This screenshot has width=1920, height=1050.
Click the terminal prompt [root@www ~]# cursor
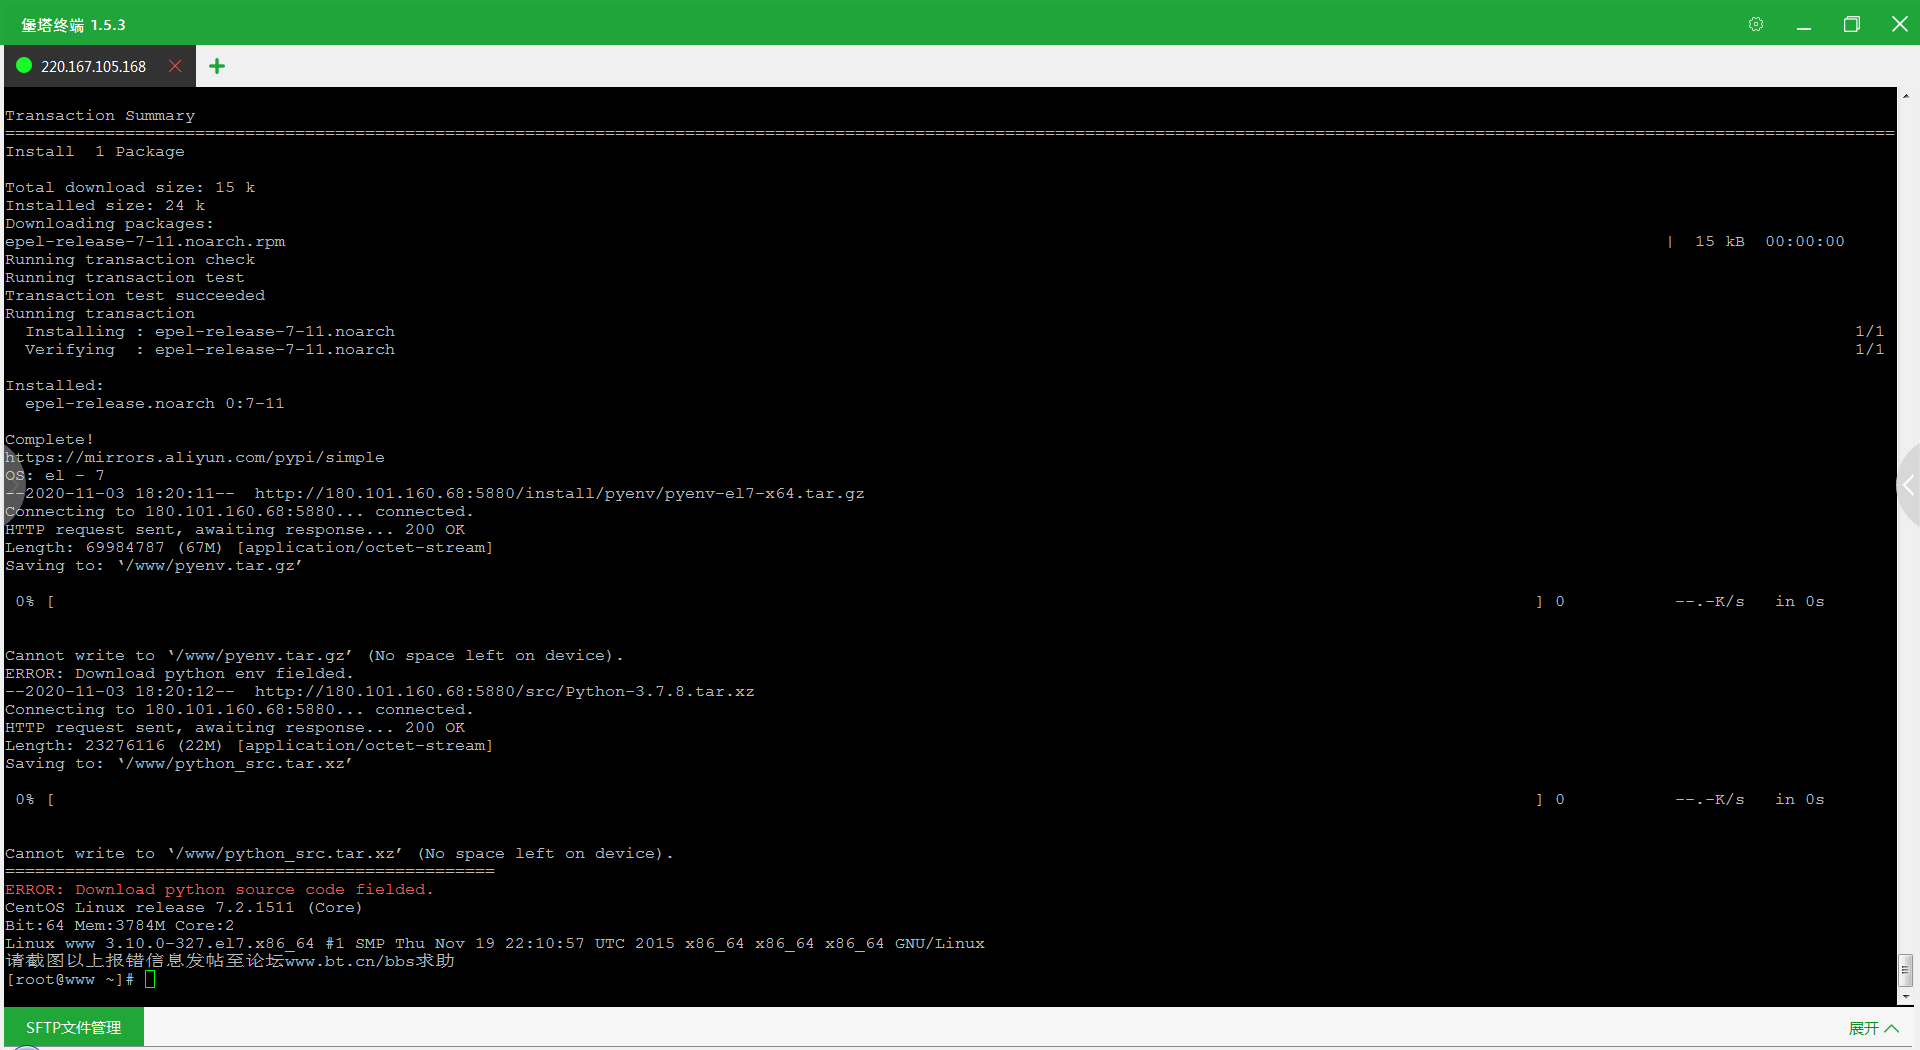[150, 979]
